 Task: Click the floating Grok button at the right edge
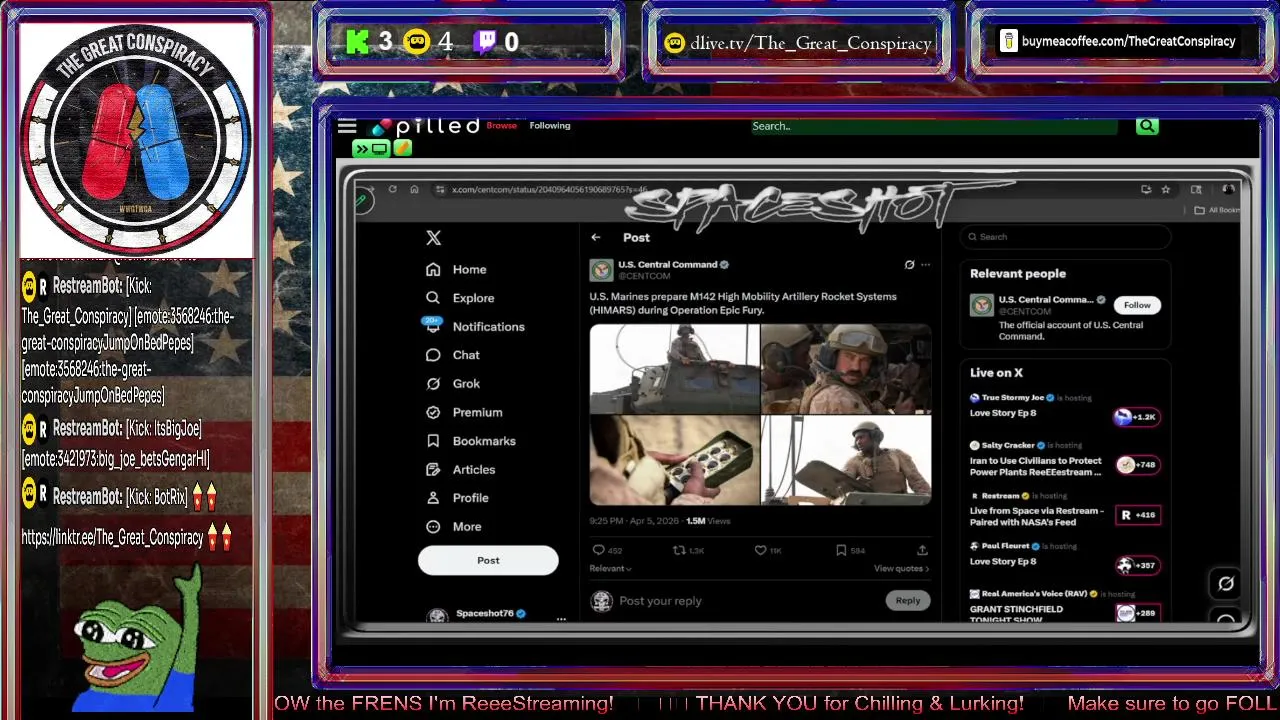click(x=1225, y=584)
